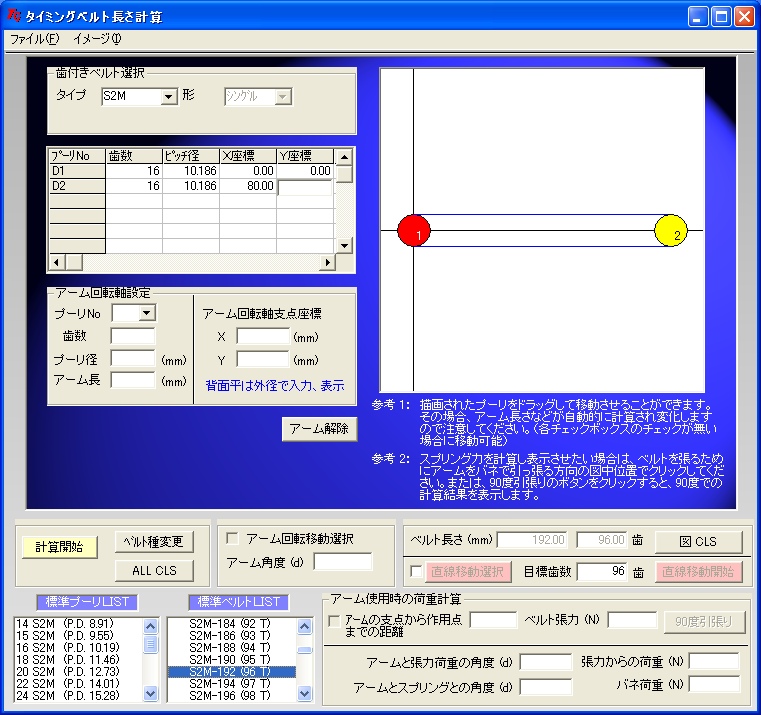The image size is (761, 715).
Task: Check the アームの支点から作用点までの距離 checkbox
Action: [335, 621]
